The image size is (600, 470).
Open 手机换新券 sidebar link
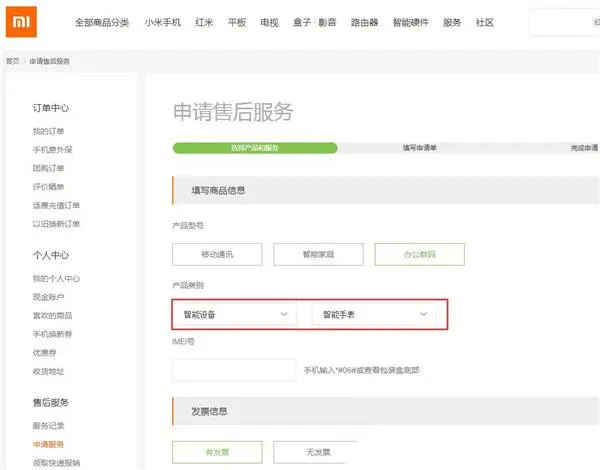point(52,334)
